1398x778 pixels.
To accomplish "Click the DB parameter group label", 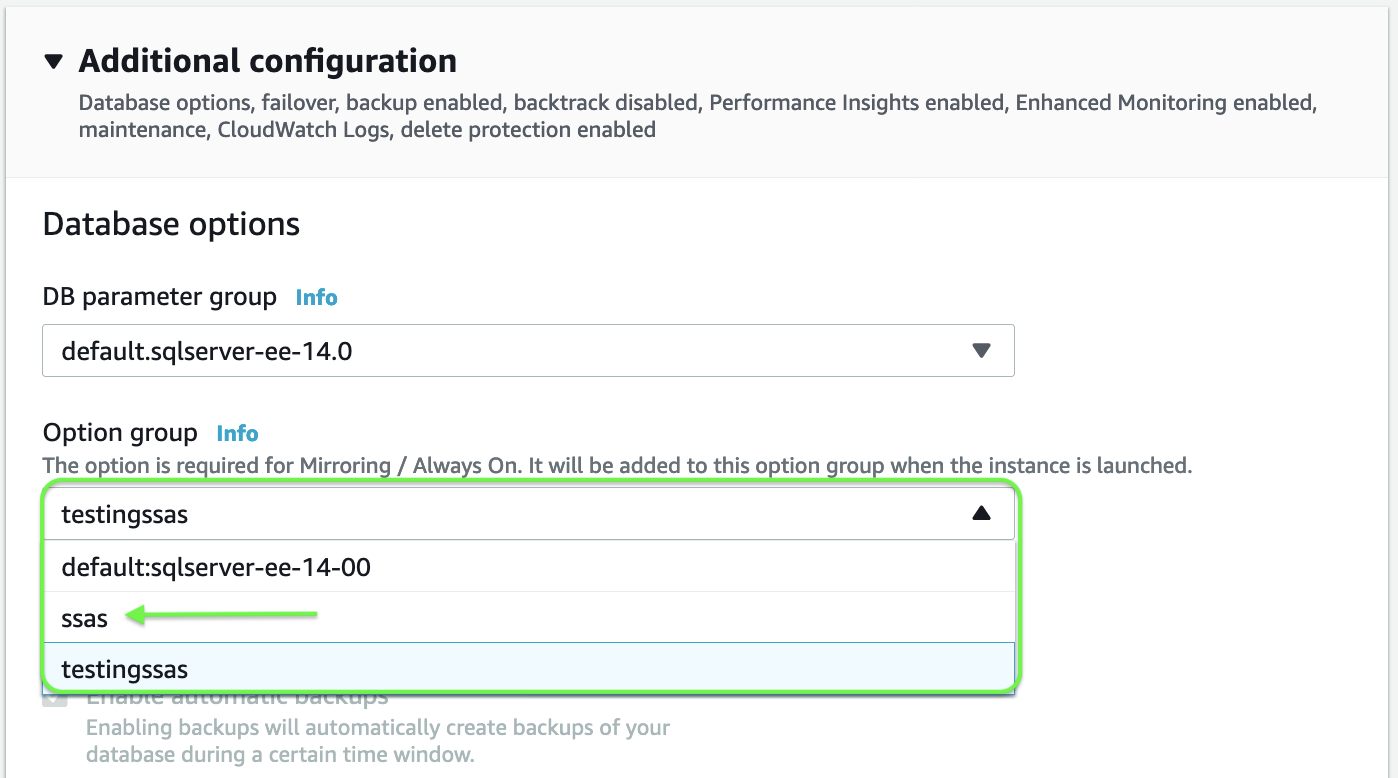I will 159,298.
